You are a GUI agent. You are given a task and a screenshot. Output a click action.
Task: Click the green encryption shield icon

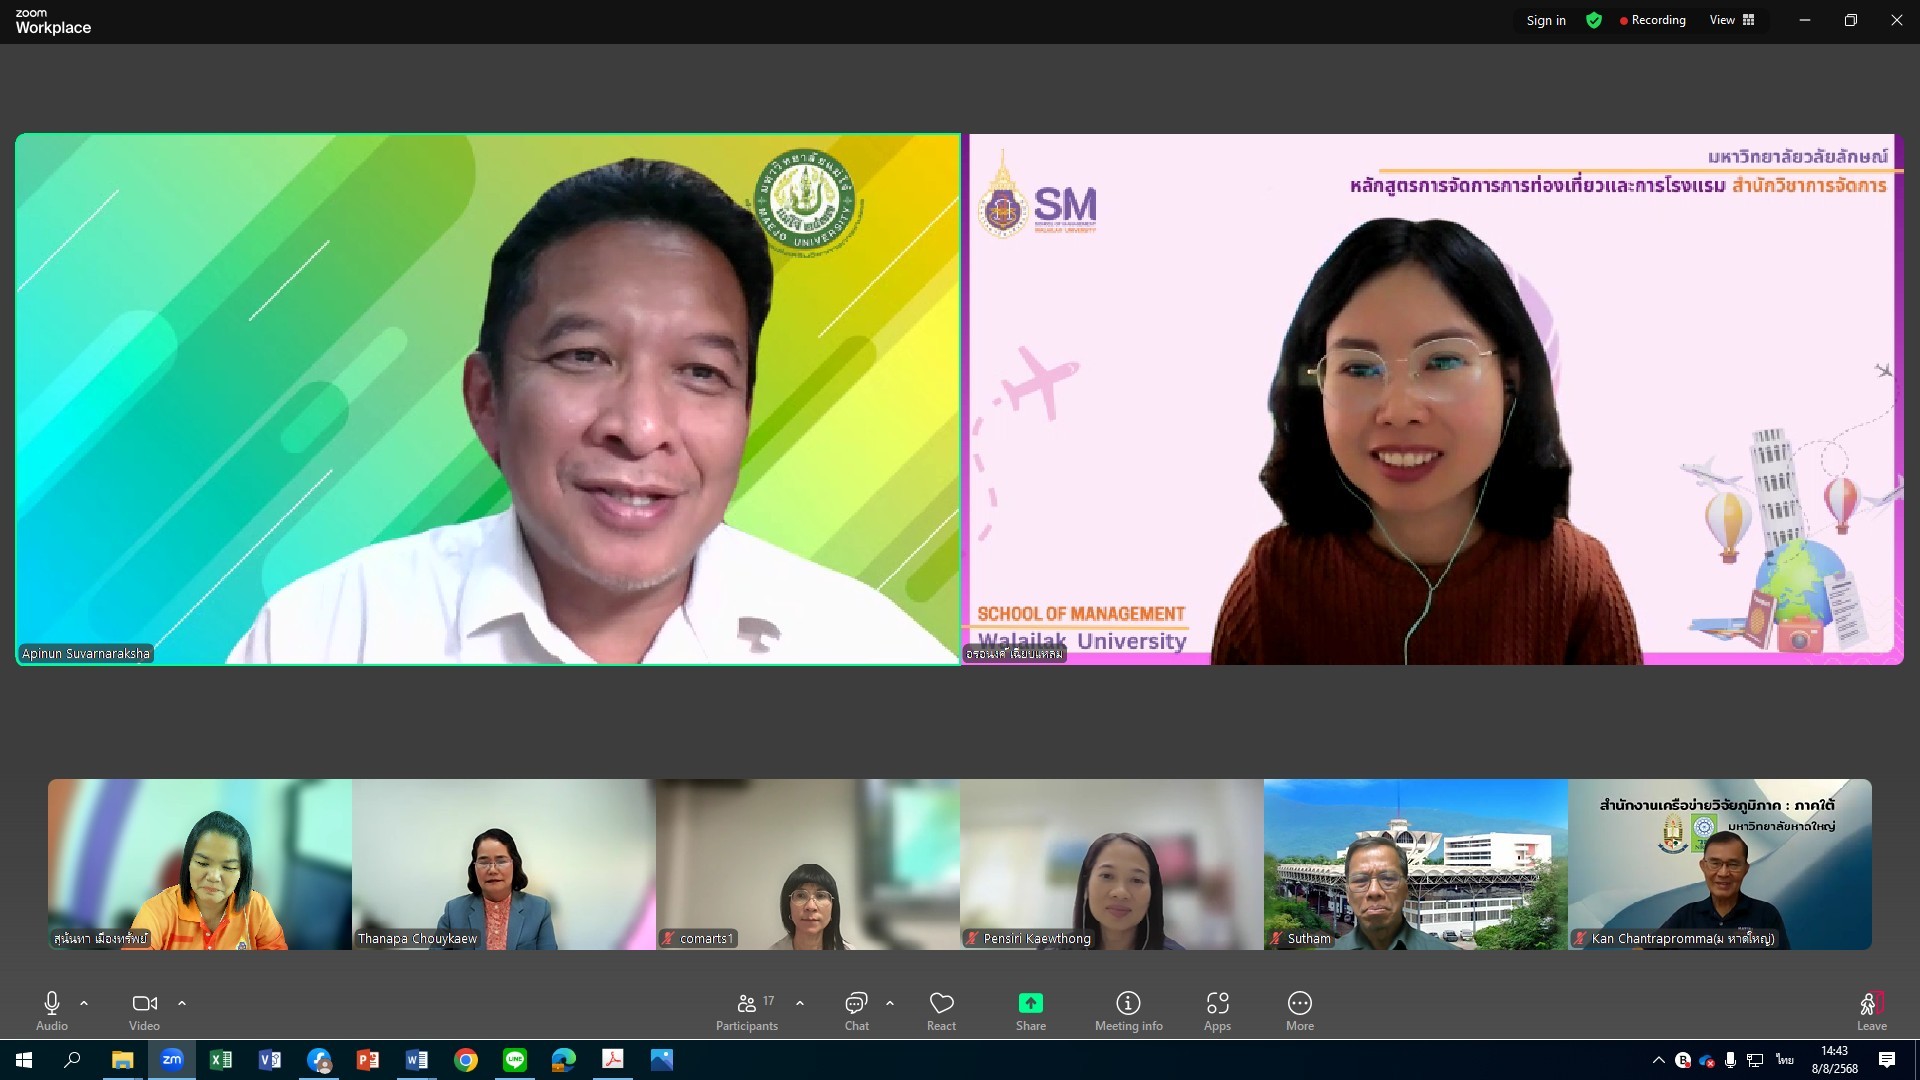point(1594,20)
